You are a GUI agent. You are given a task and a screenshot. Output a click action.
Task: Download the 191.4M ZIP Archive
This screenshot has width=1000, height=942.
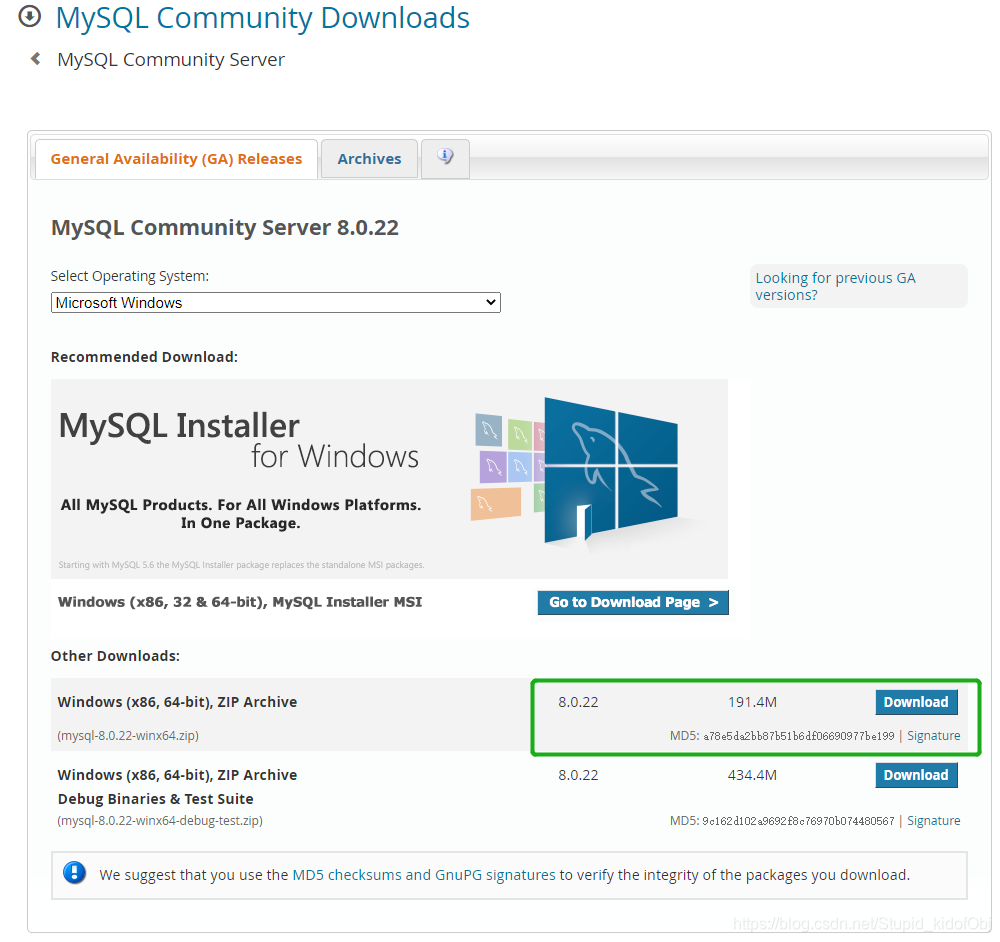(916, 702)
